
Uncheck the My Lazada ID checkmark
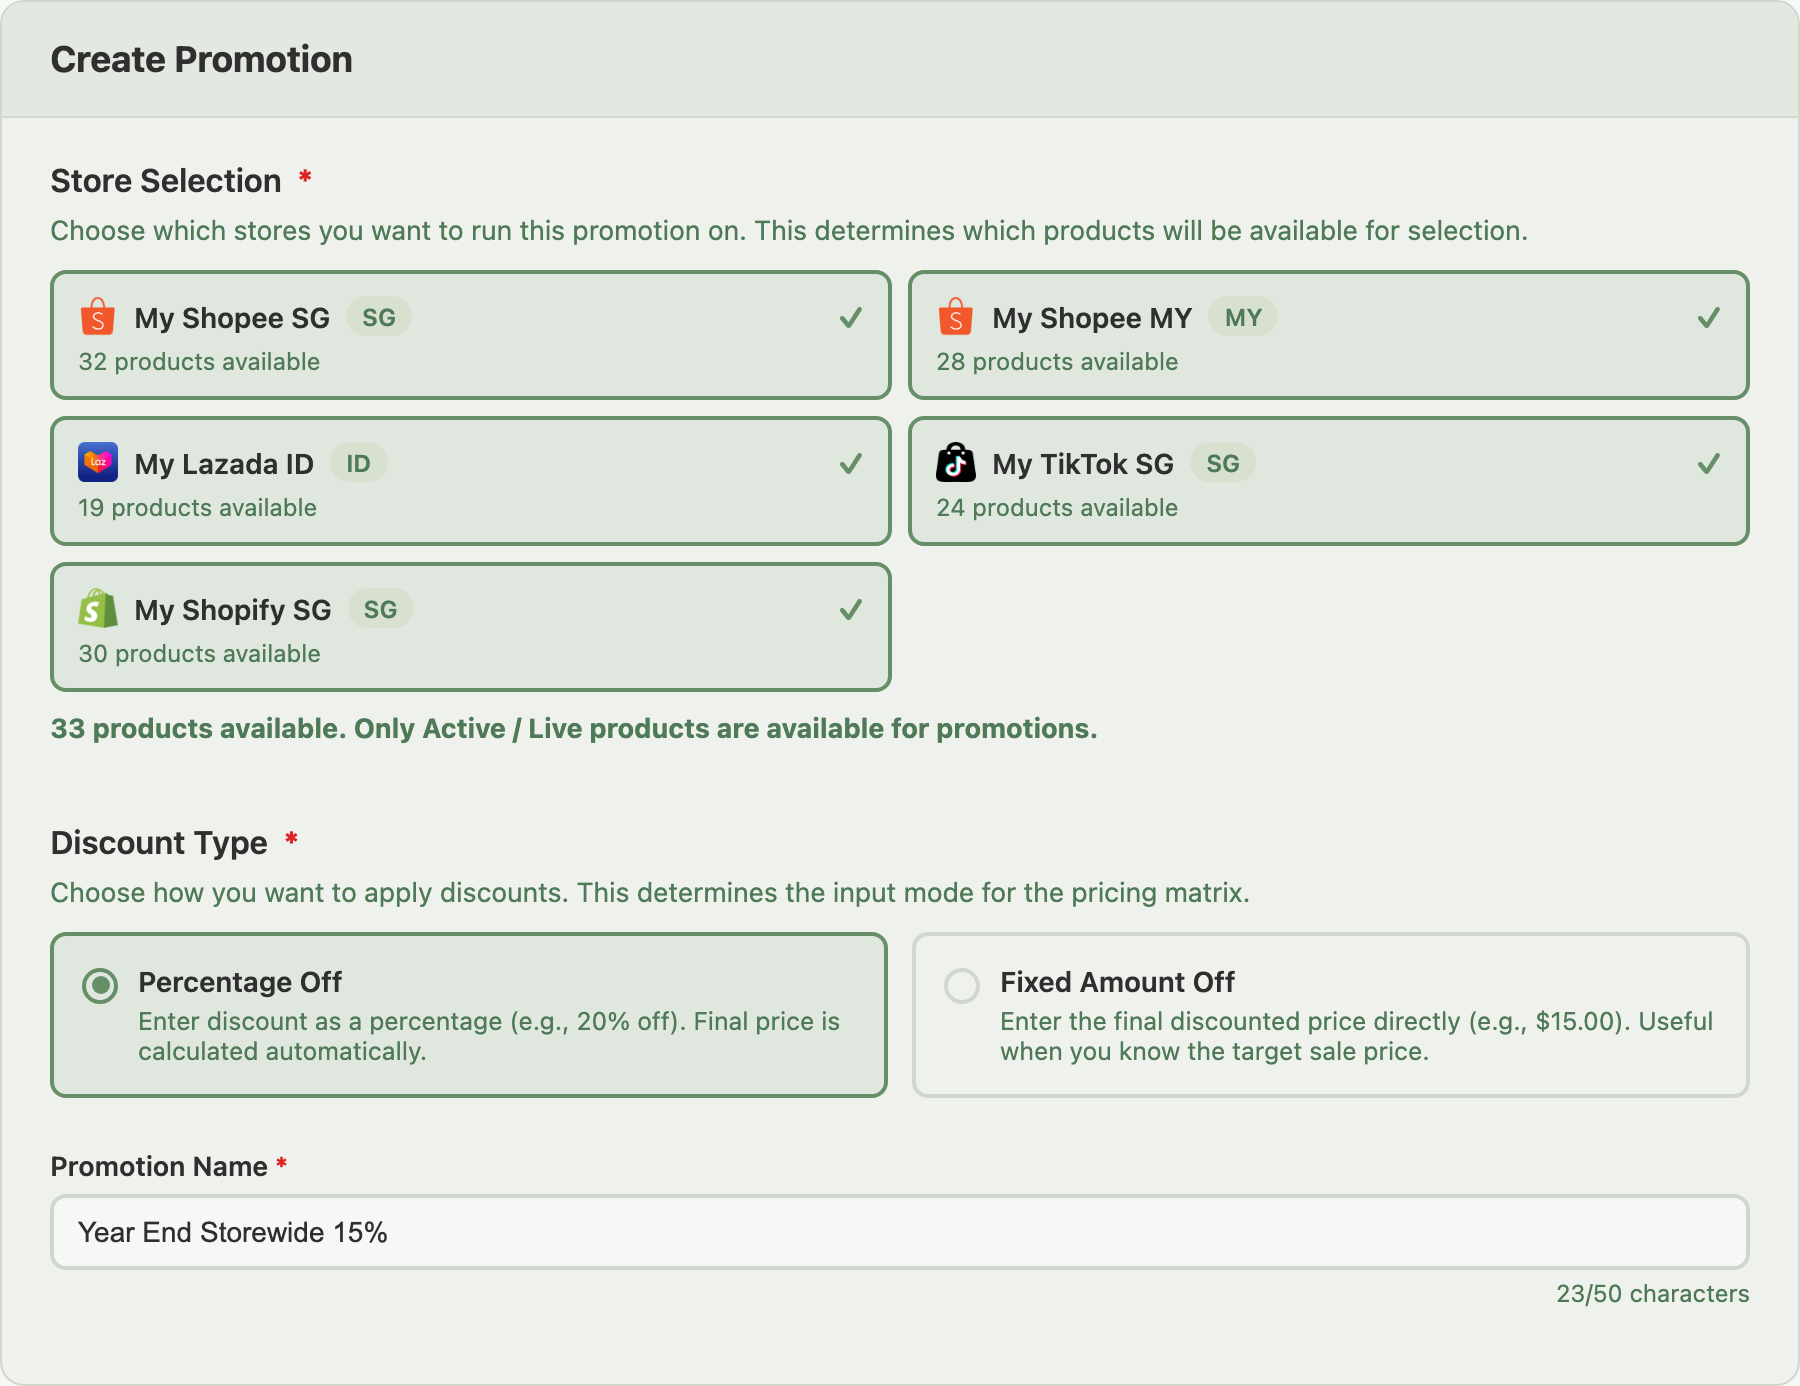click(851, 464)
